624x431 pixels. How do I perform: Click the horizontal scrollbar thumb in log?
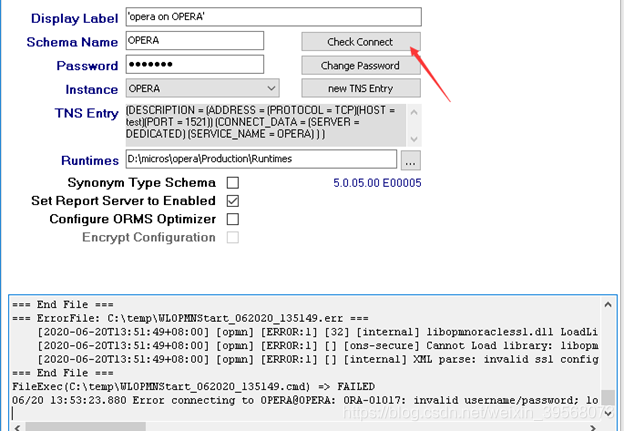coord(85,427)
